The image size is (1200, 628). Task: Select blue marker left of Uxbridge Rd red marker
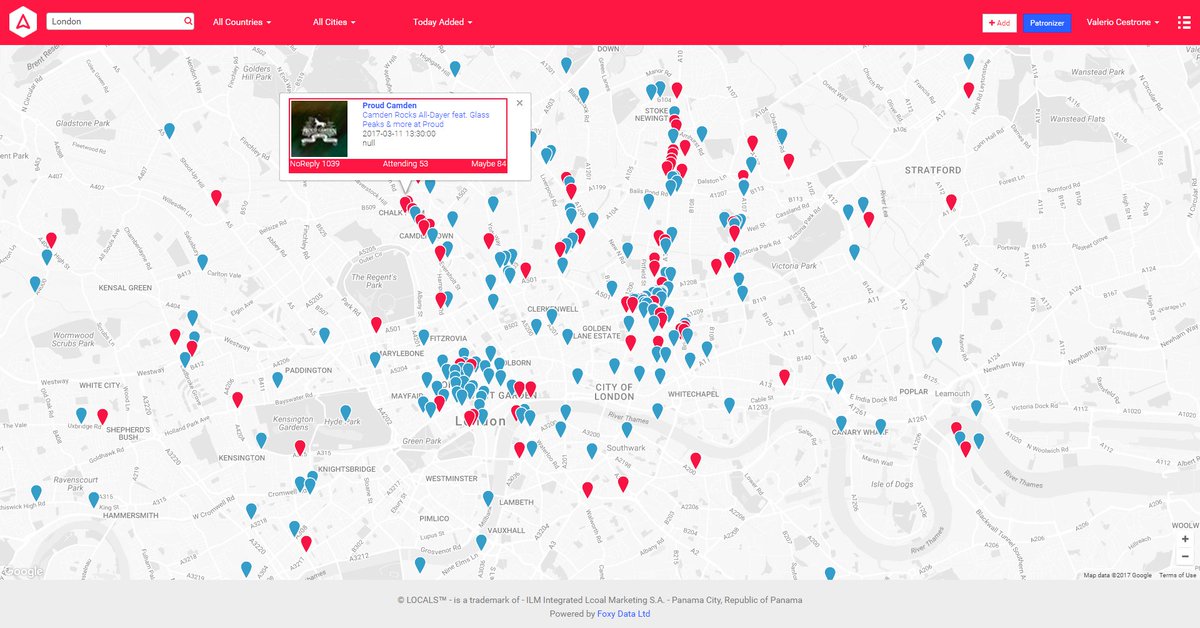coord(81,415)
